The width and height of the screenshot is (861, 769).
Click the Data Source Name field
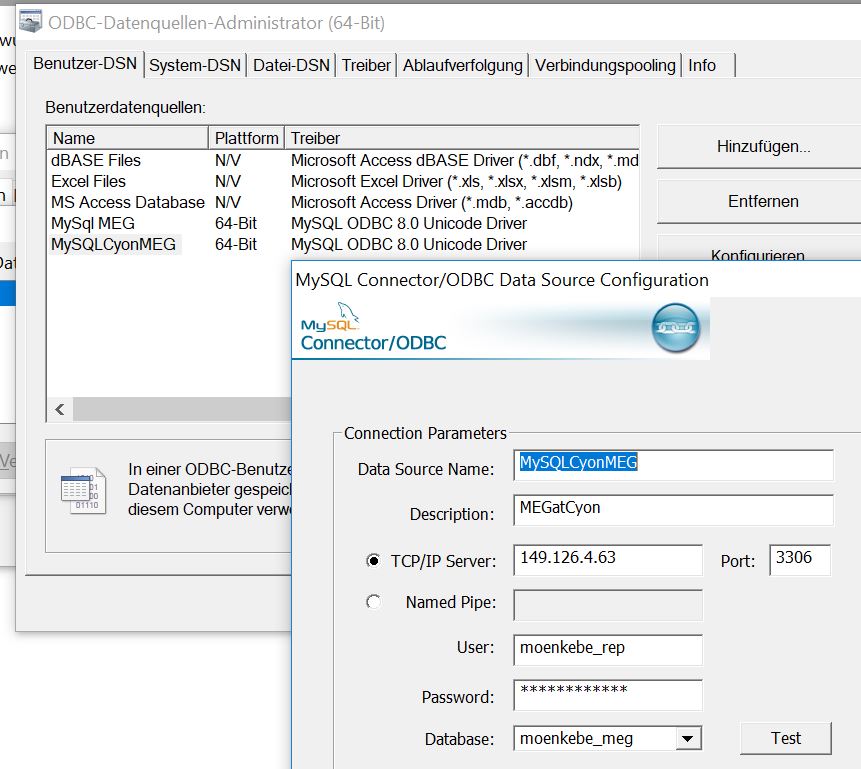pos(673,464)
